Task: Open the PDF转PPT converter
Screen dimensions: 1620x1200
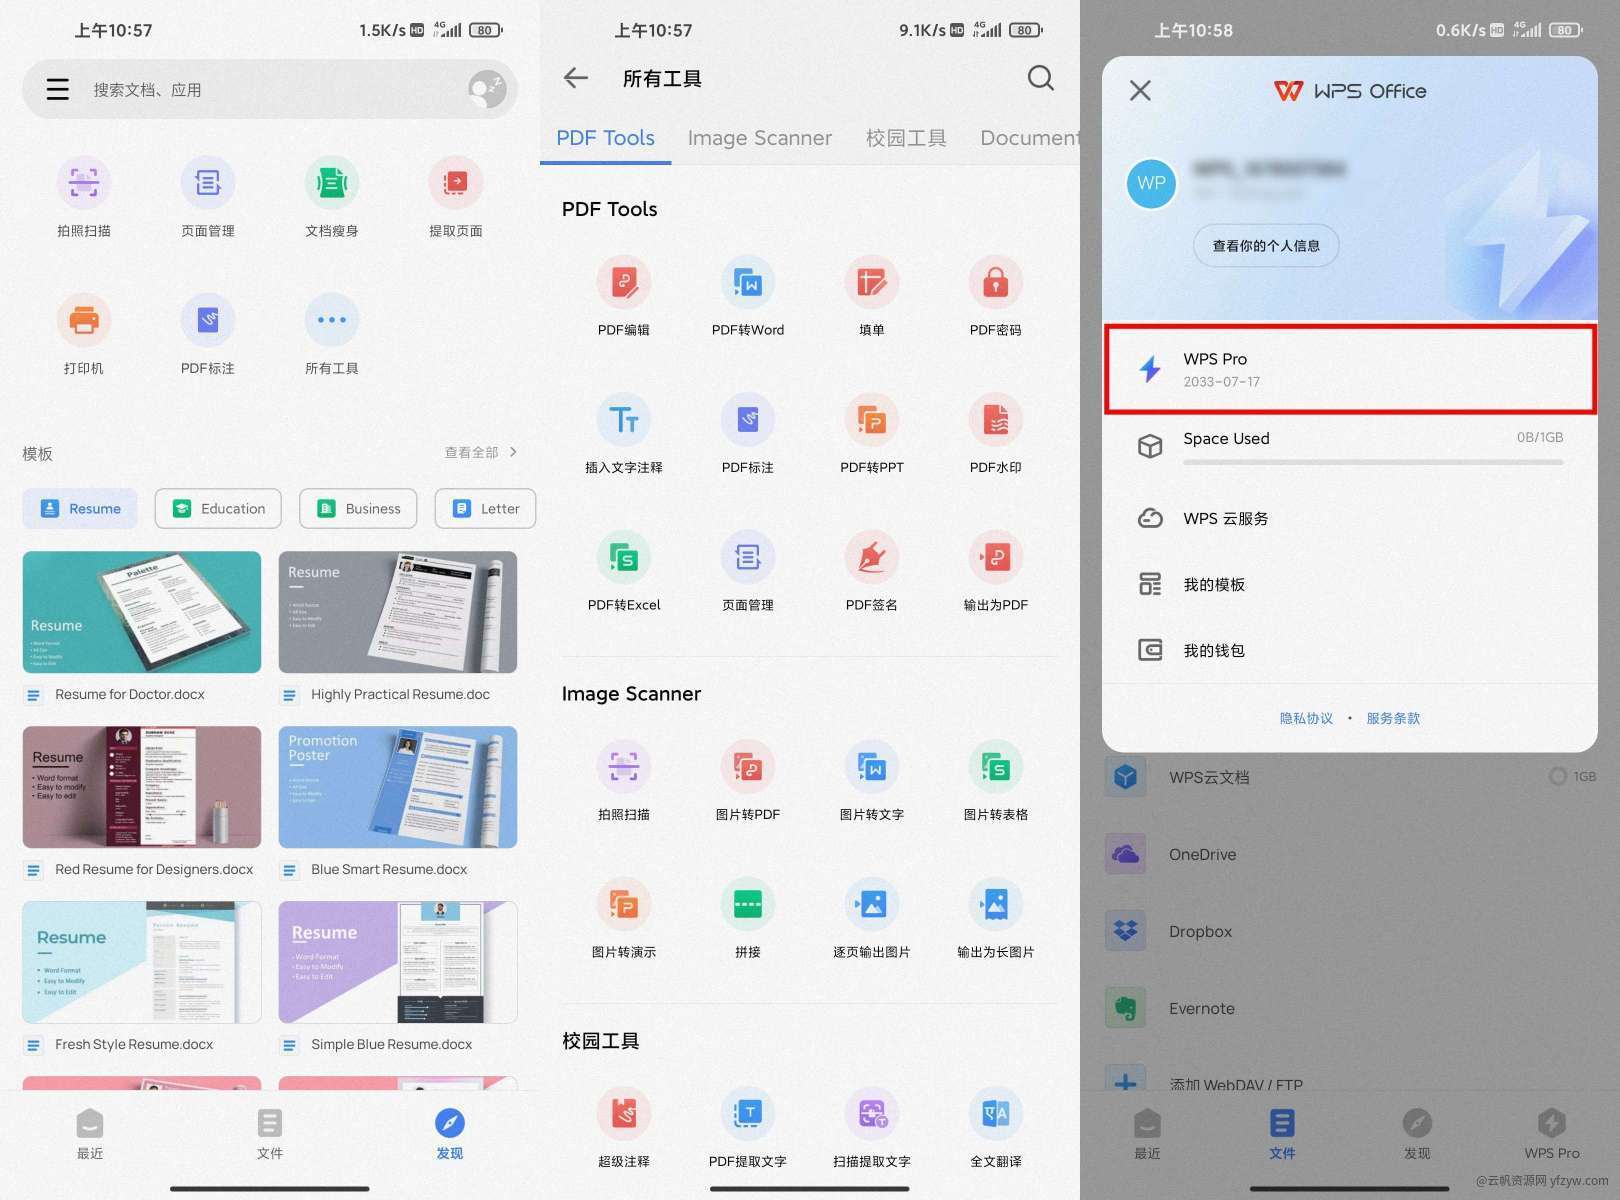Action: pos(872,434)
